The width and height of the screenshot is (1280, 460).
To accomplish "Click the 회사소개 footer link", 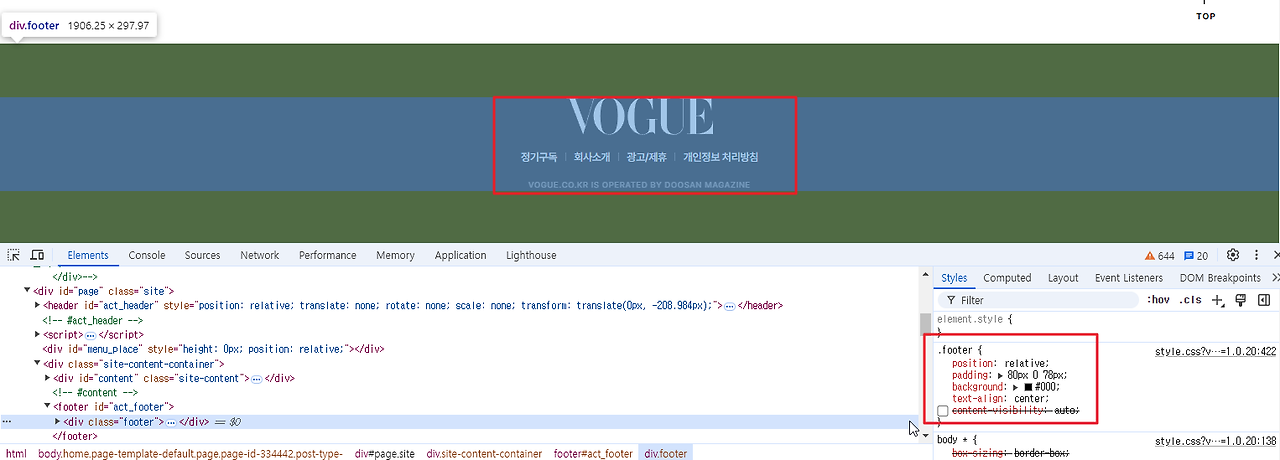I will (592, 157).
